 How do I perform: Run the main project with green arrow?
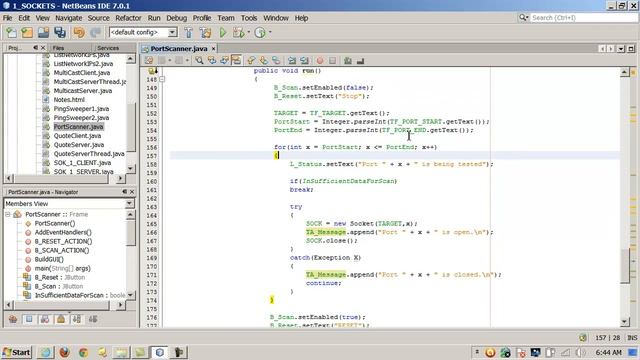pyautogui.click(x=222, y=32)
